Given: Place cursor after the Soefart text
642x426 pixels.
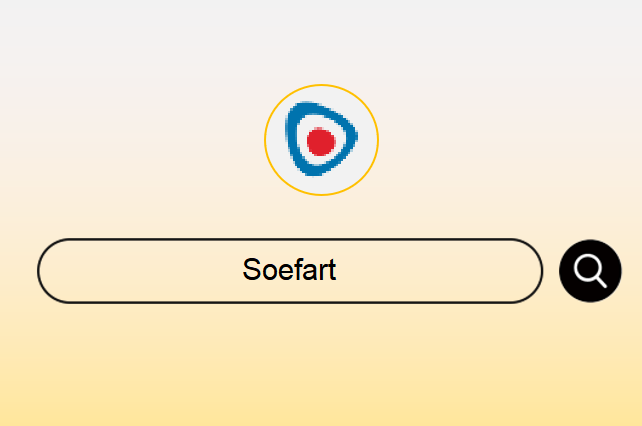Looking at the screenshot, I should point(337,270).
